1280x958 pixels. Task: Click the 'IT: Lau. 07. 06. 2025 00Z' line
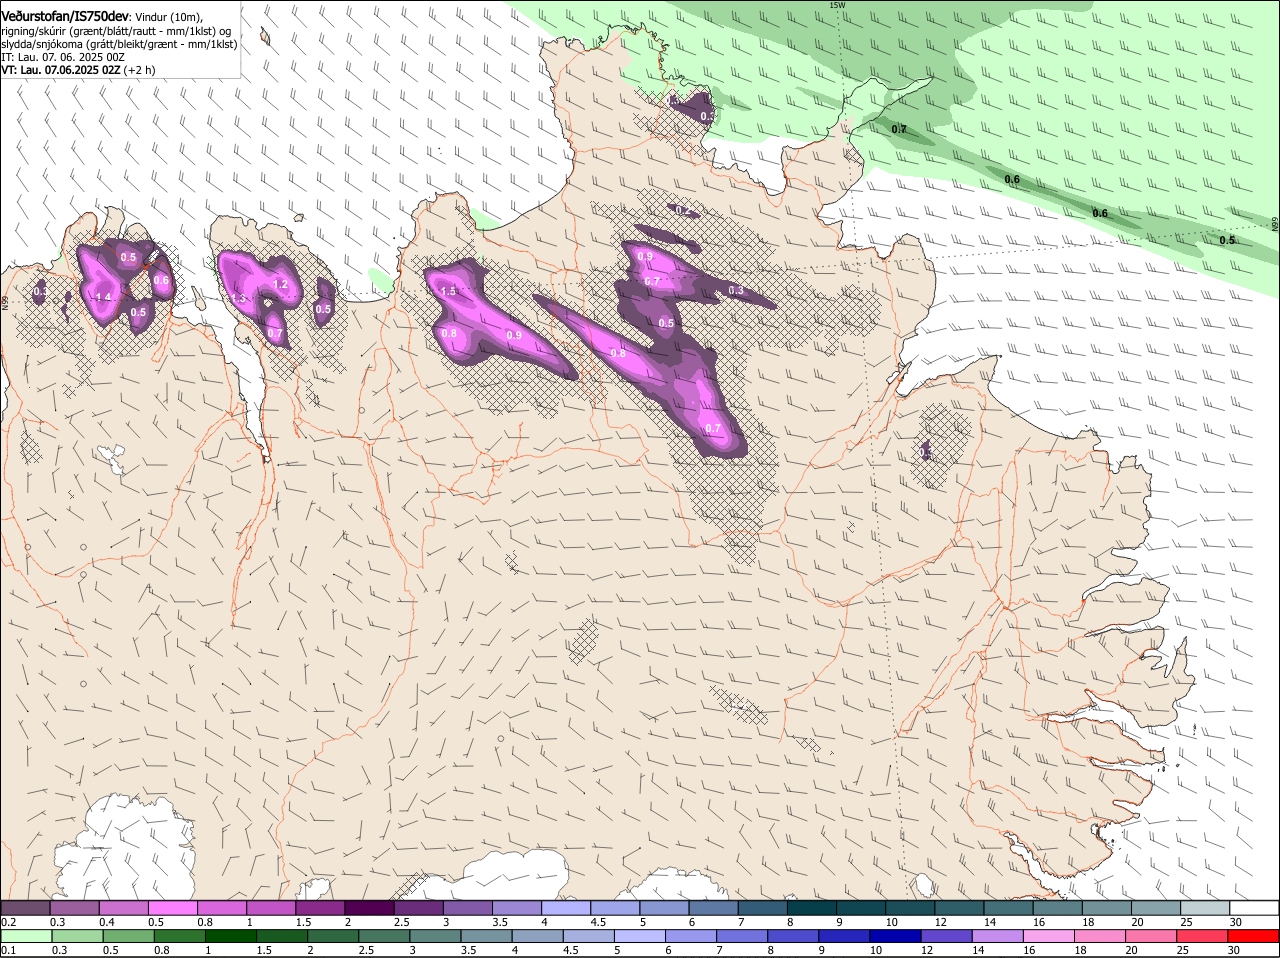(63, 57)
